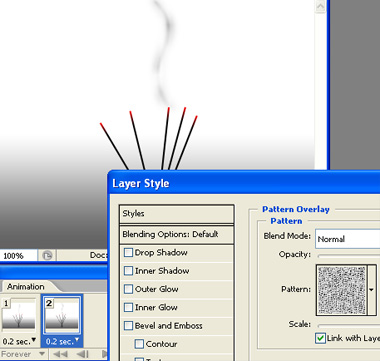Screen dimensions: 380x361
Task: Select Blending Options: Default row
Action: (x=177, y=234)
